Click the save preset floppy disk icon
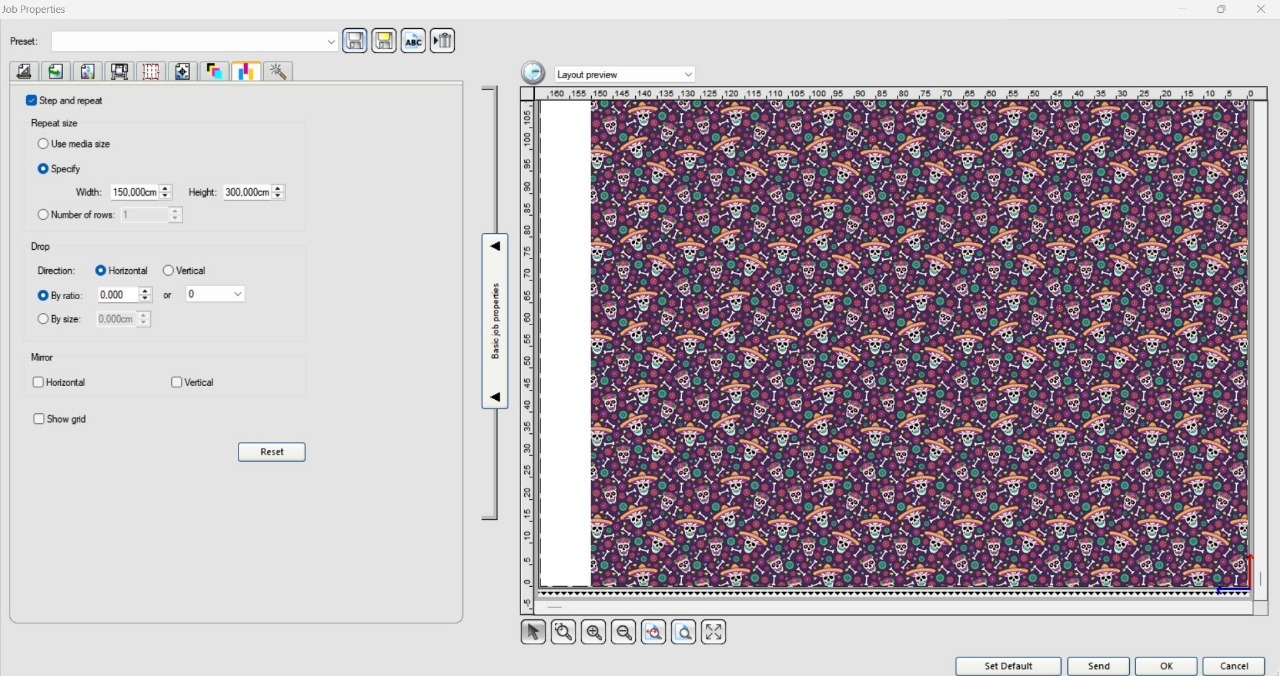 pos(355,41)
